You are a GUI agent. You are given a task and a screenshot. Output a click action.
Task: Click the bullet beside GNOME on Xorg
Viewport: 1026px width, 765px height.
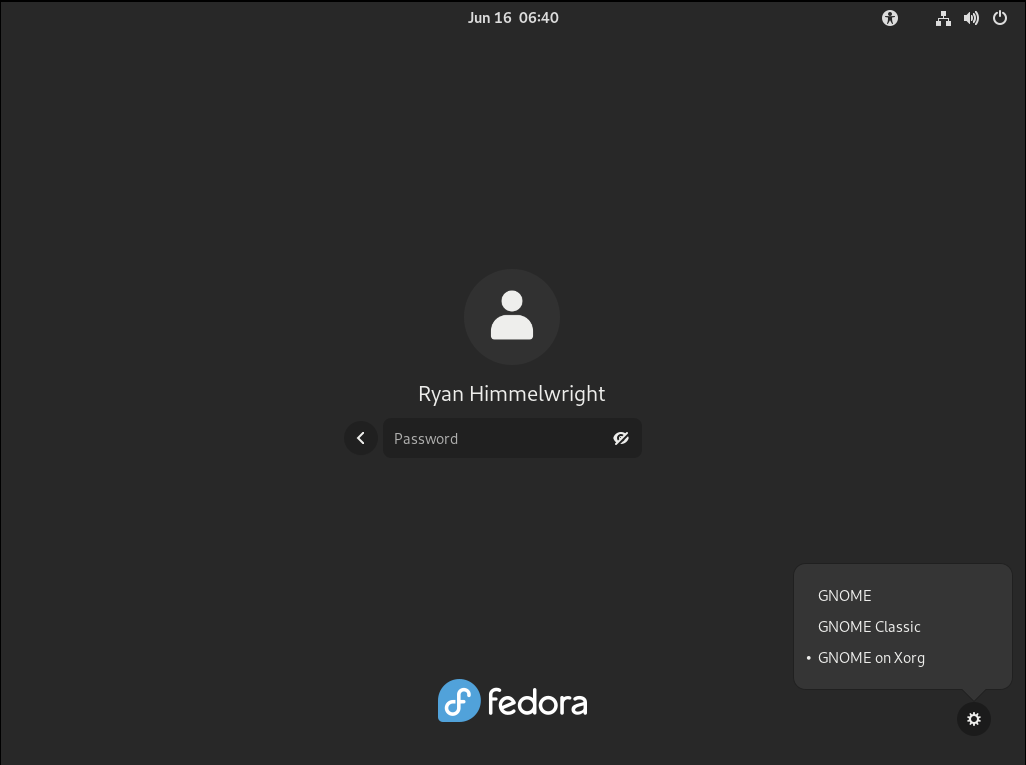808,658
